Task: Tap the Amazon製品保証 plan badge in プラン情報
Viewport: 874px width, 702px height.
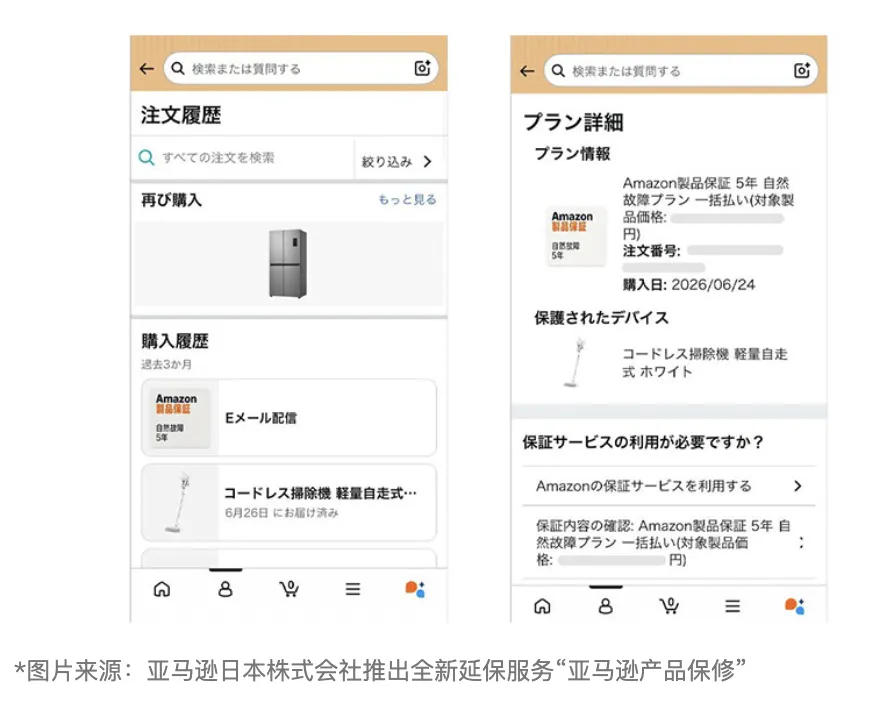Action: coord(575,236)
